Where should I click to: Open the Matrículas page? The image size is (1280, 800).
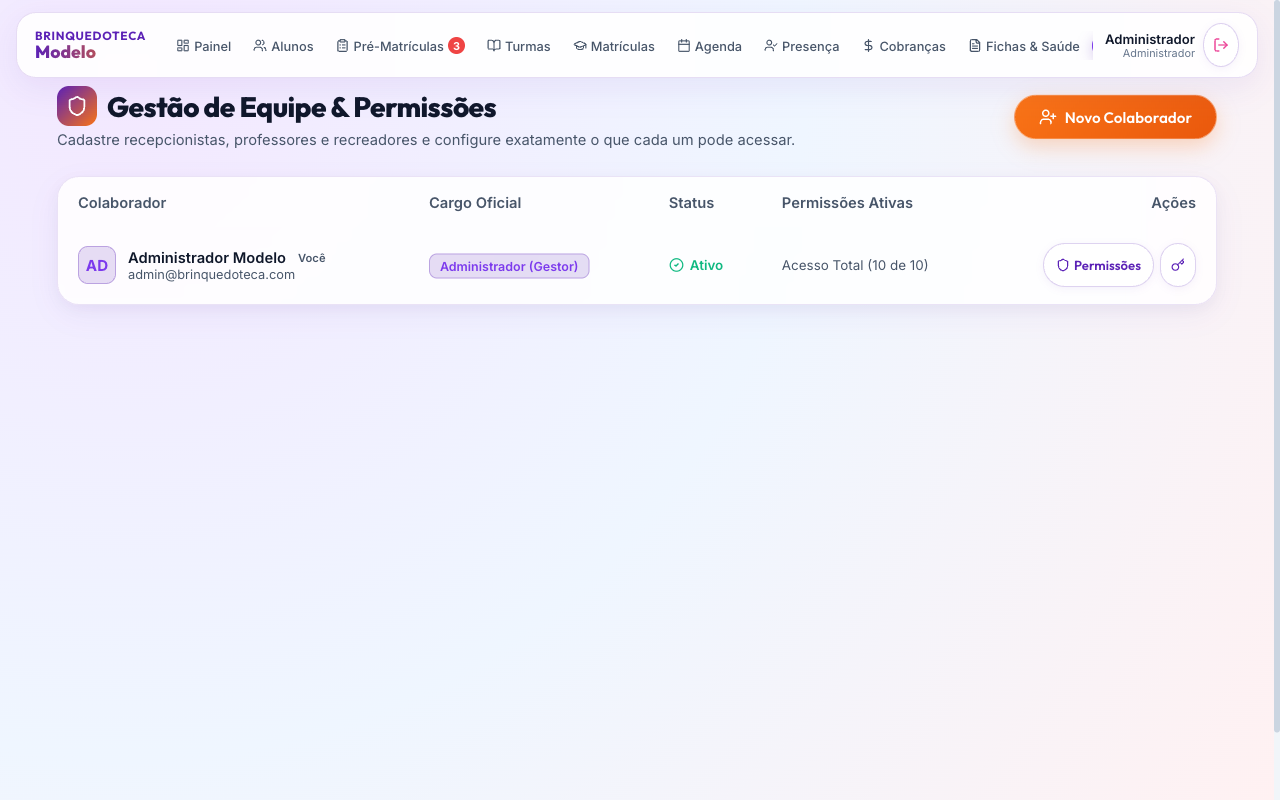(614, 46)
